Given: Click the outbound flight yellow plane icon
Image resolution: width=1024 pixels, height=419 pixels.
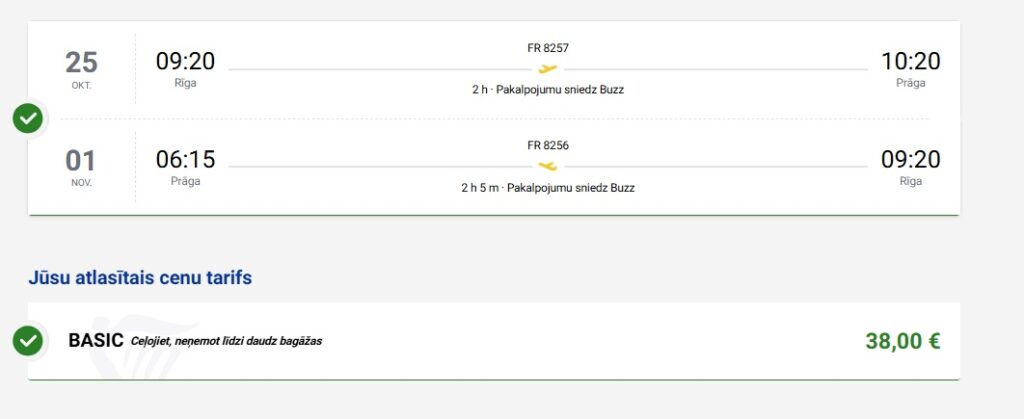Looking at the screenshot, I should tap(548, 69).
